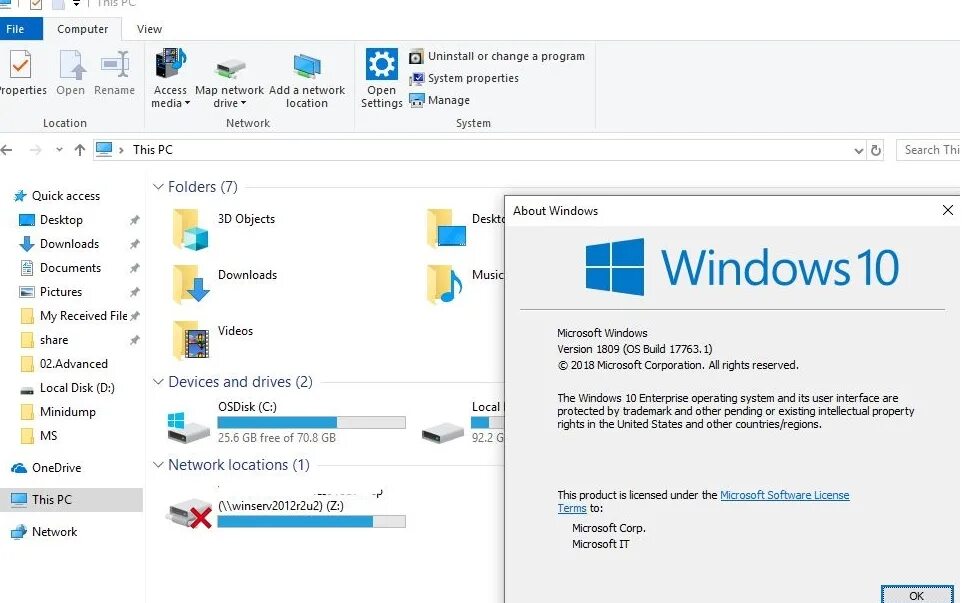Select the Desktop folder icon in main pane
The height and width of the screenshot is (603, 967).
tap(446, 229)
